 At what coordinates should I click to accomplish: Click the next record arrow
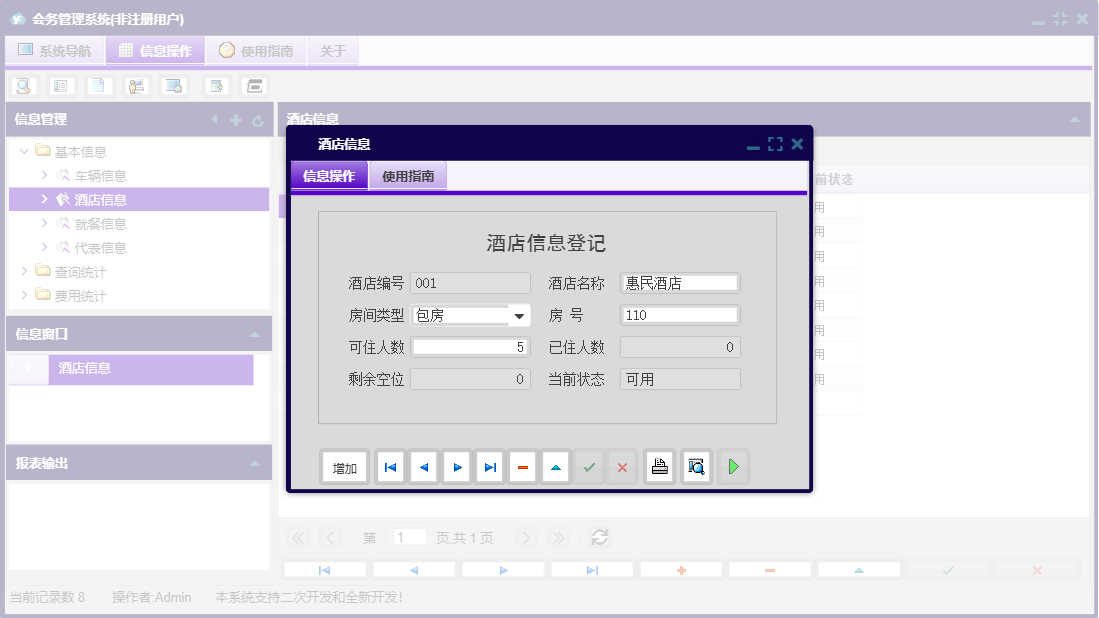(456, 466)
